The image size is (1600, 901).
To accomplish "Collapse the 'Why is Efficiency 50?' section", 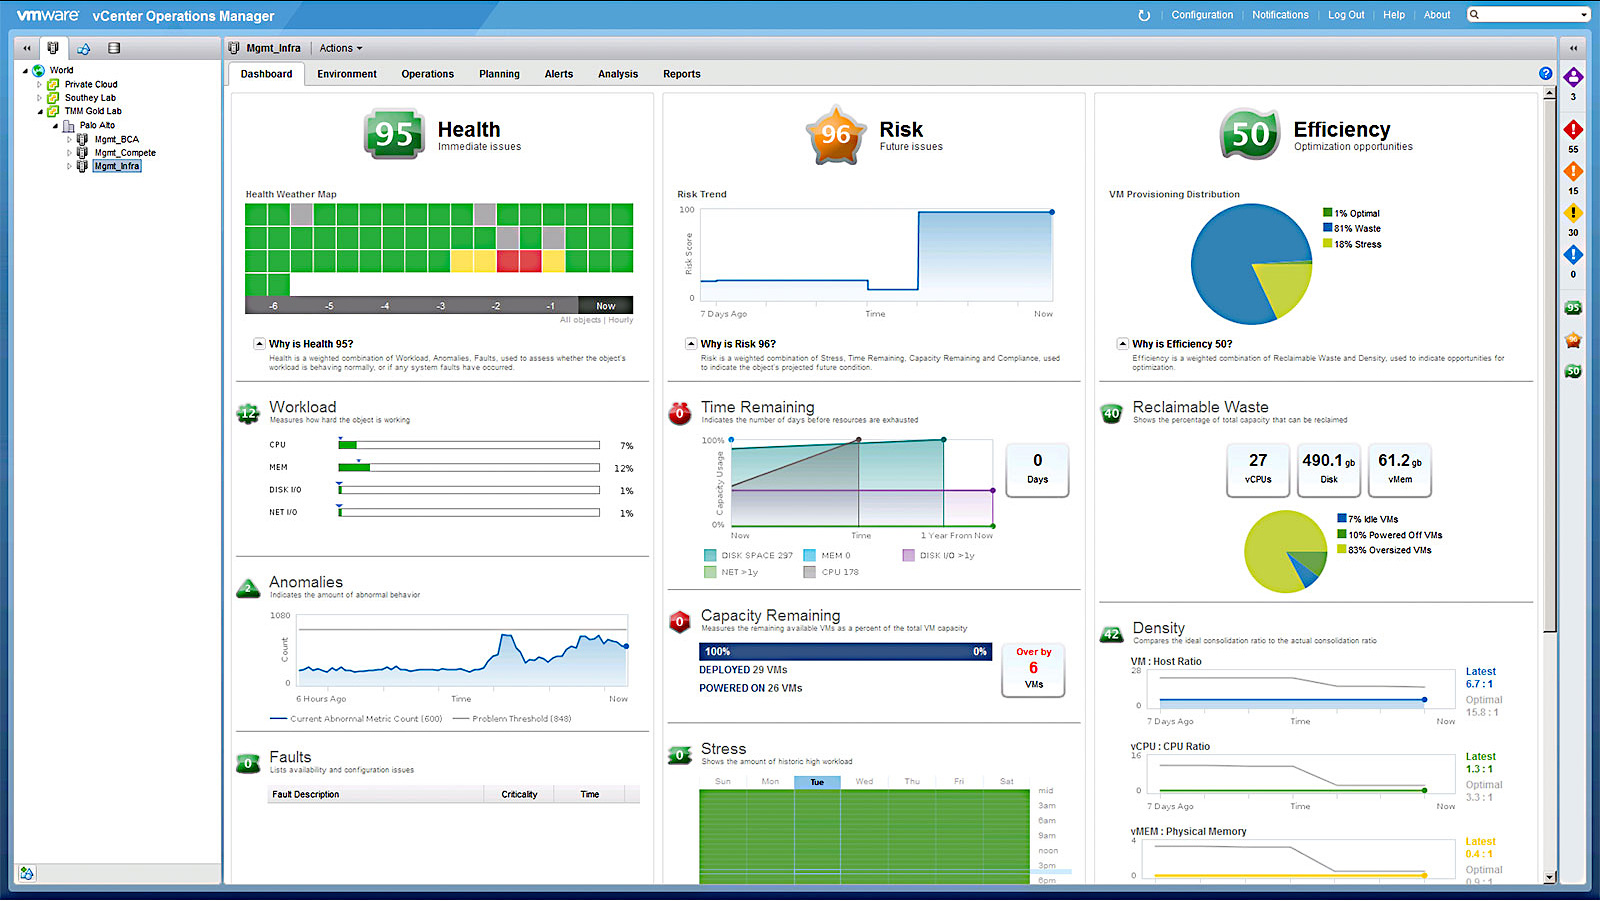I will [1122, 343].
